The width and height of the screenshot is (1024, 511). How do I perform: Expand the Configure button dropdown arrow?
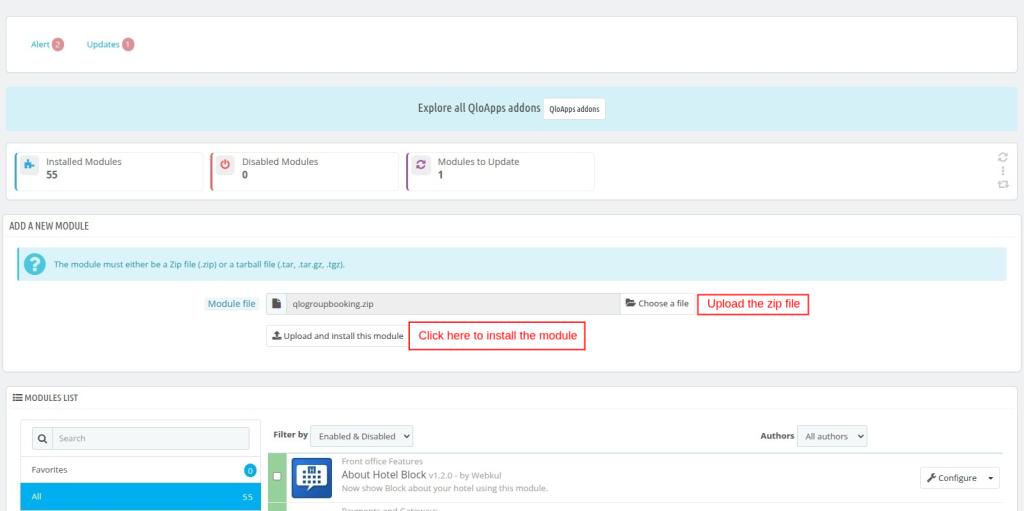click(x=991, y=478)
